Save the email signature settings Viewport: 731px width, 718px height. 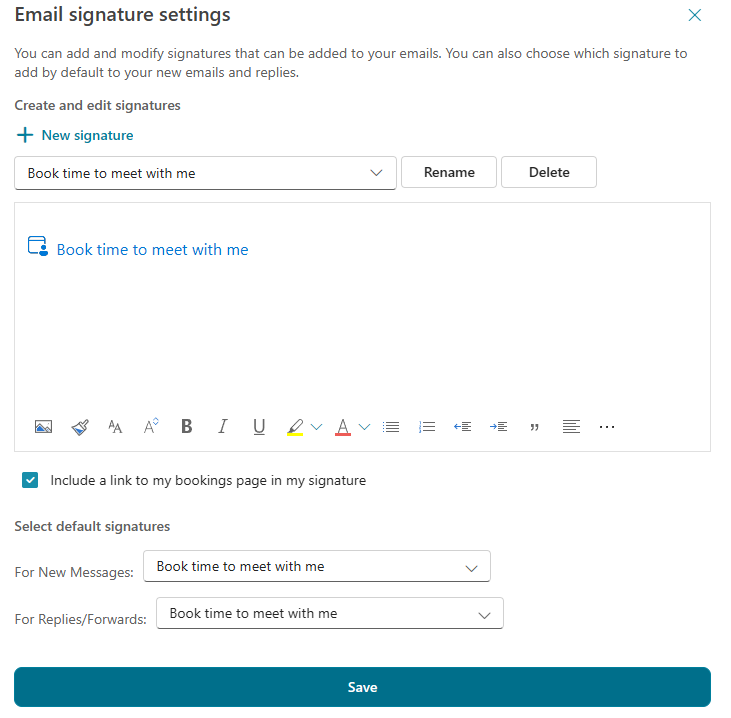click(362, 687)
